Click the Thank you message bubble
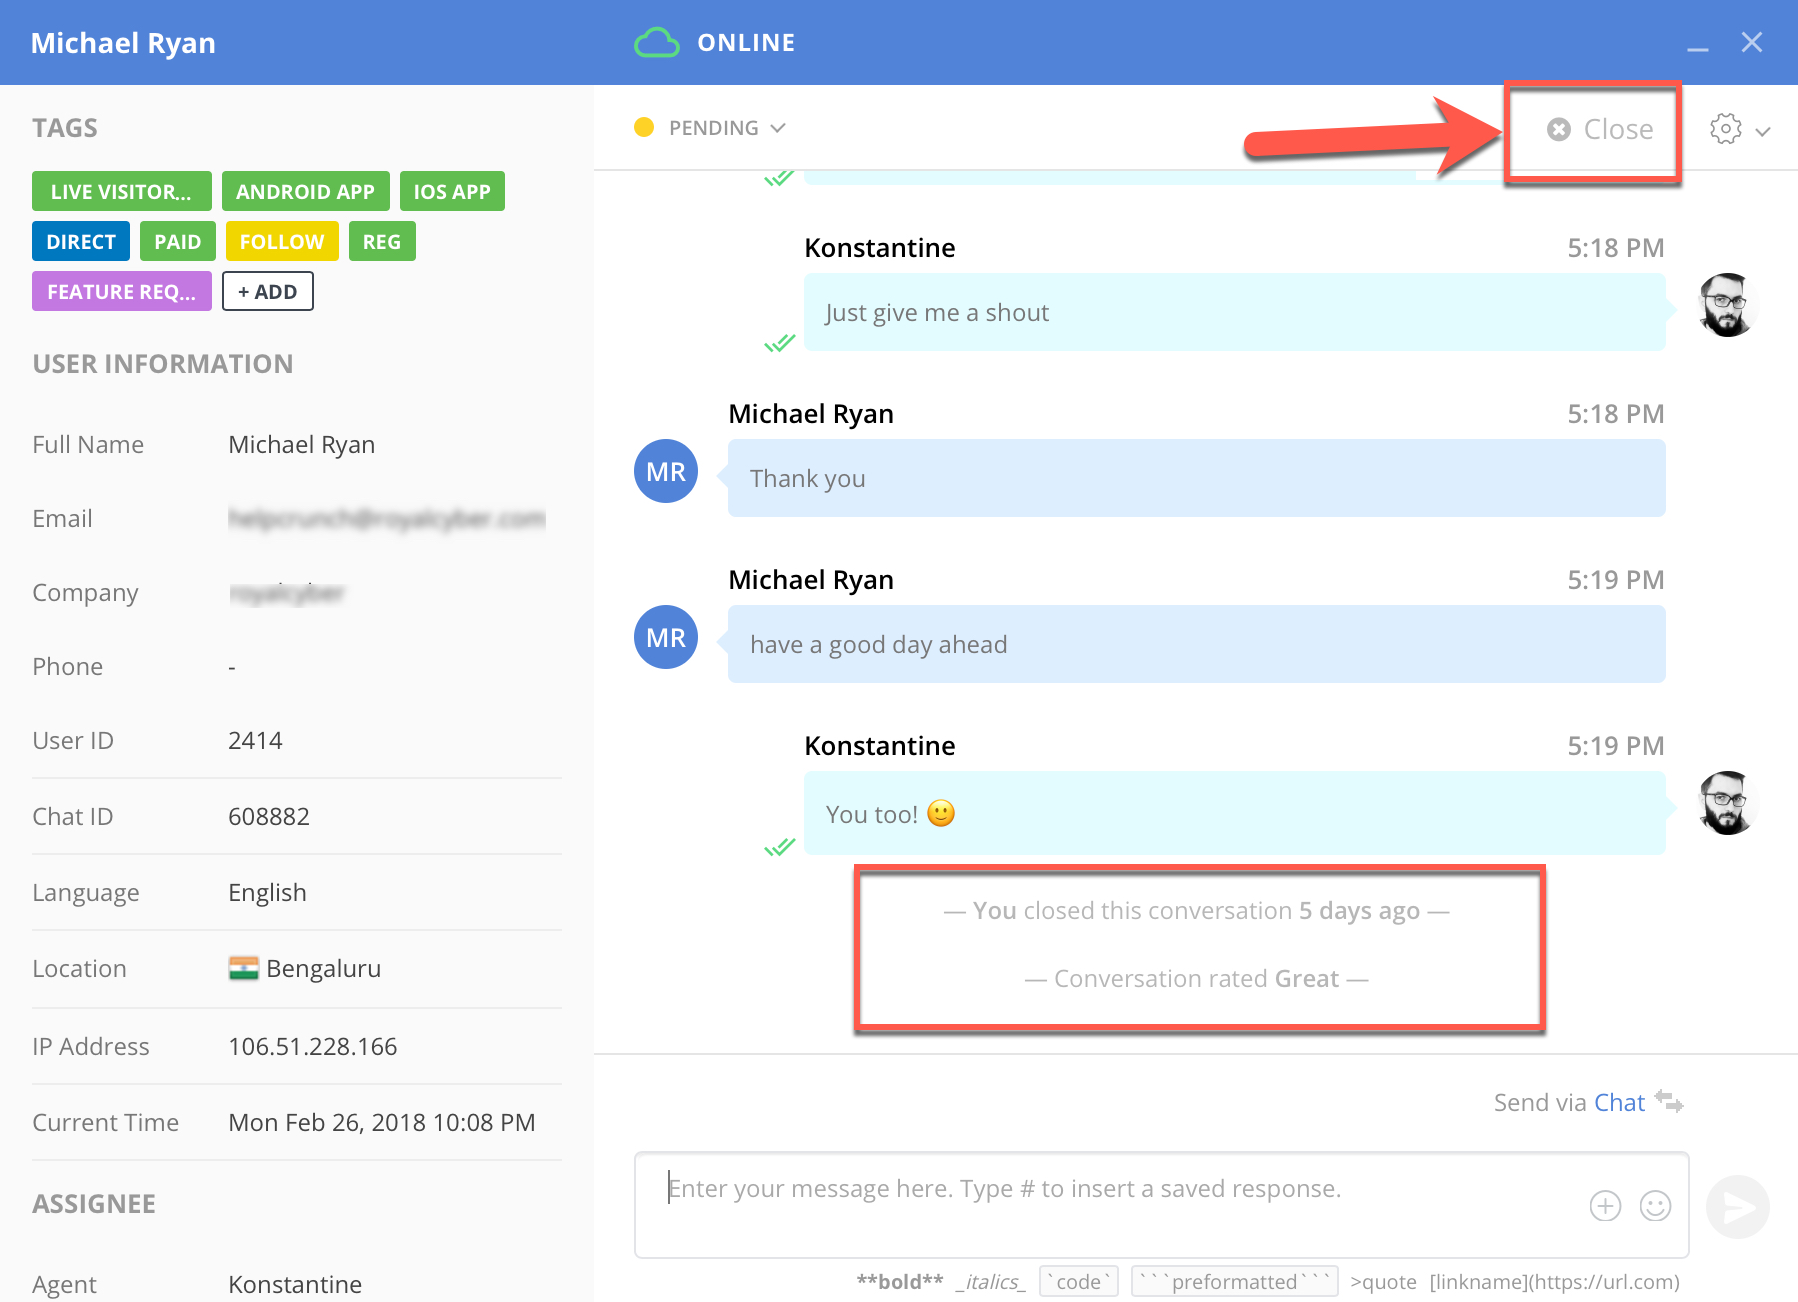Image resolution: width=1798 pixels, height=1302 pixels. click(1197, 478)
